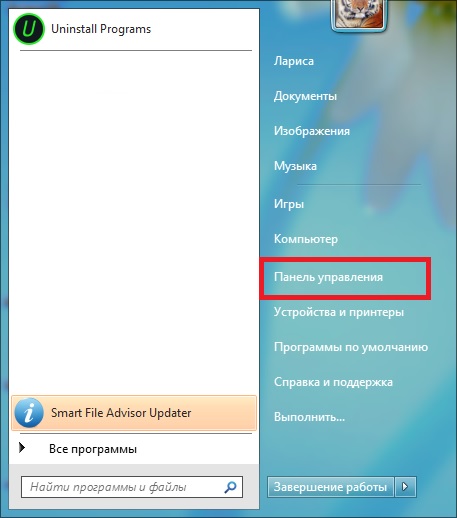457x518 pixels.
Task: Open Игры folder
Action: tap(289, 204)
